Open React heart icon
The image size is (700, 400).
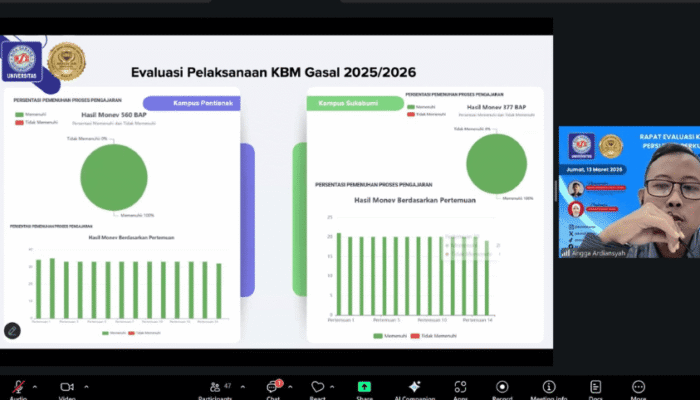[317, 387]
